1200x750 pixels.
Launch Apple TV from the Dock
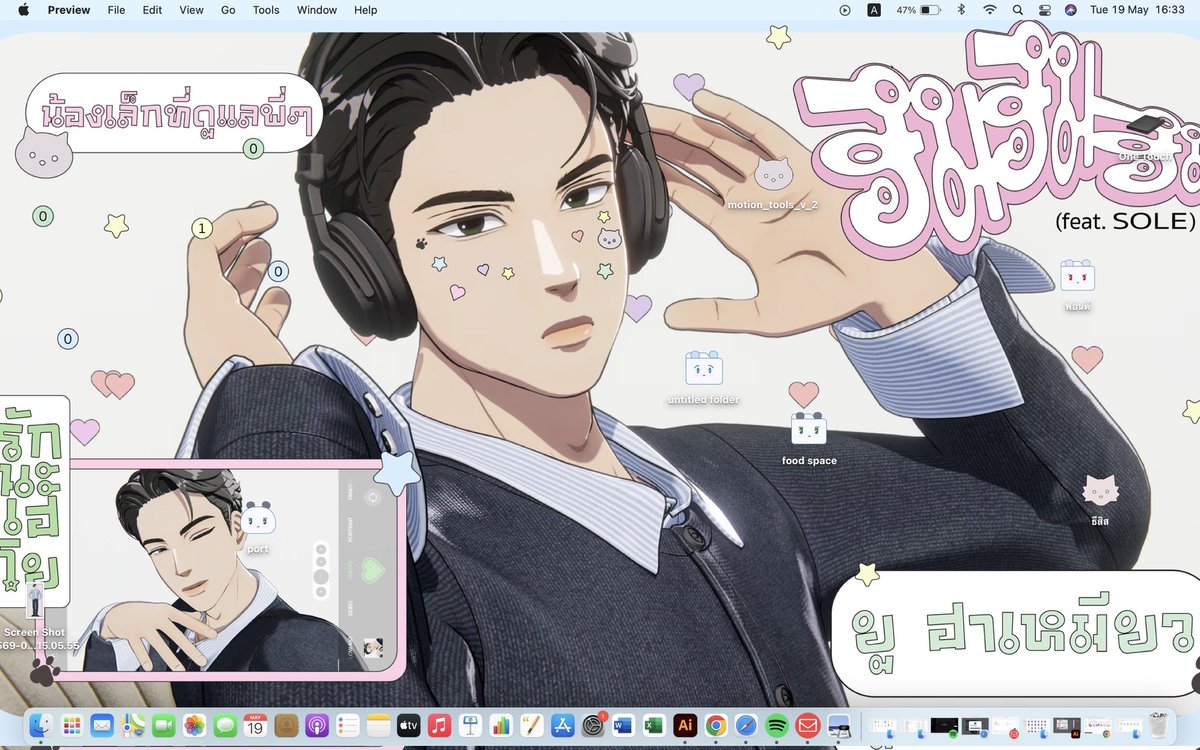pyautogui.click(x=408, y=725)
